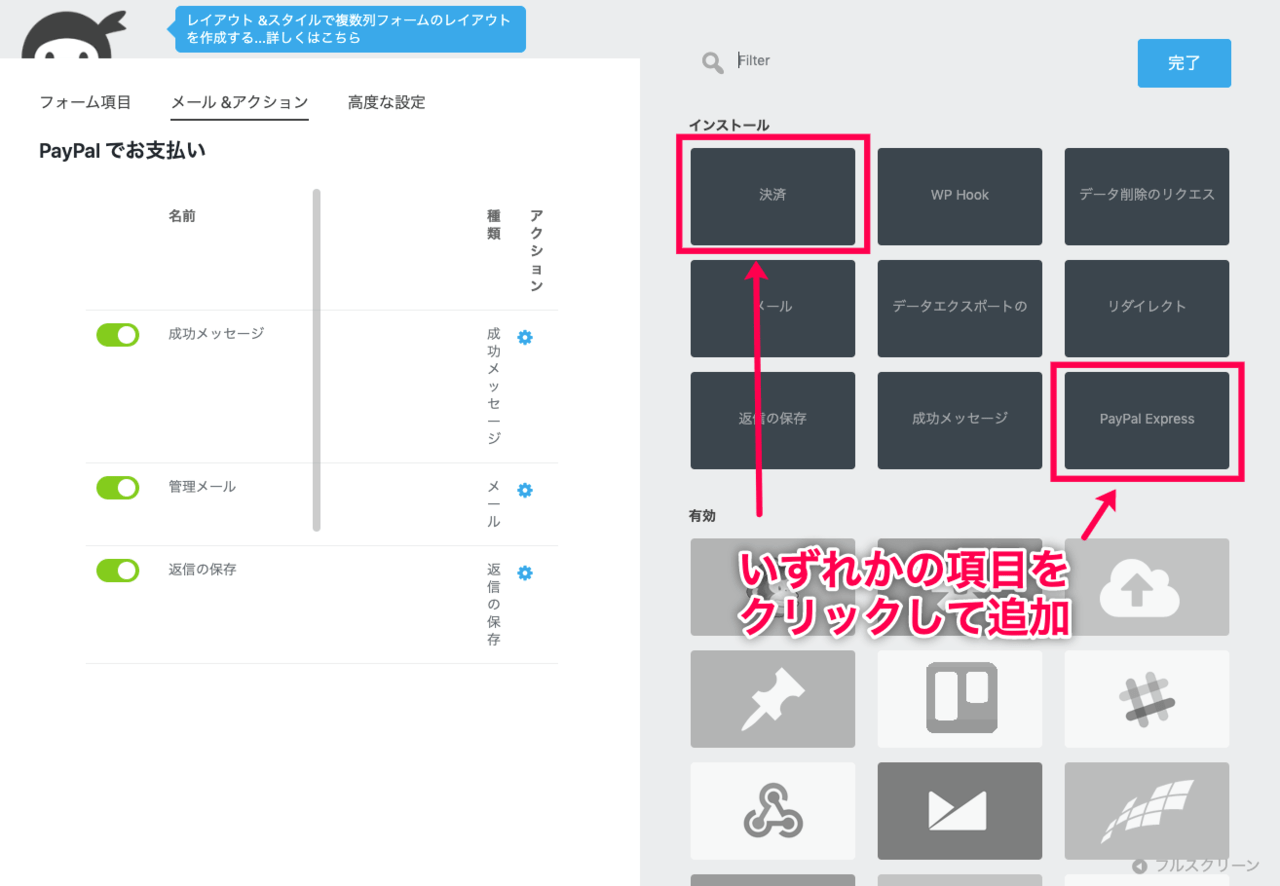Image resolution: width=1280 pixels, height=886 pixels.
Task: Click the アクション column header
Action: 537,250
